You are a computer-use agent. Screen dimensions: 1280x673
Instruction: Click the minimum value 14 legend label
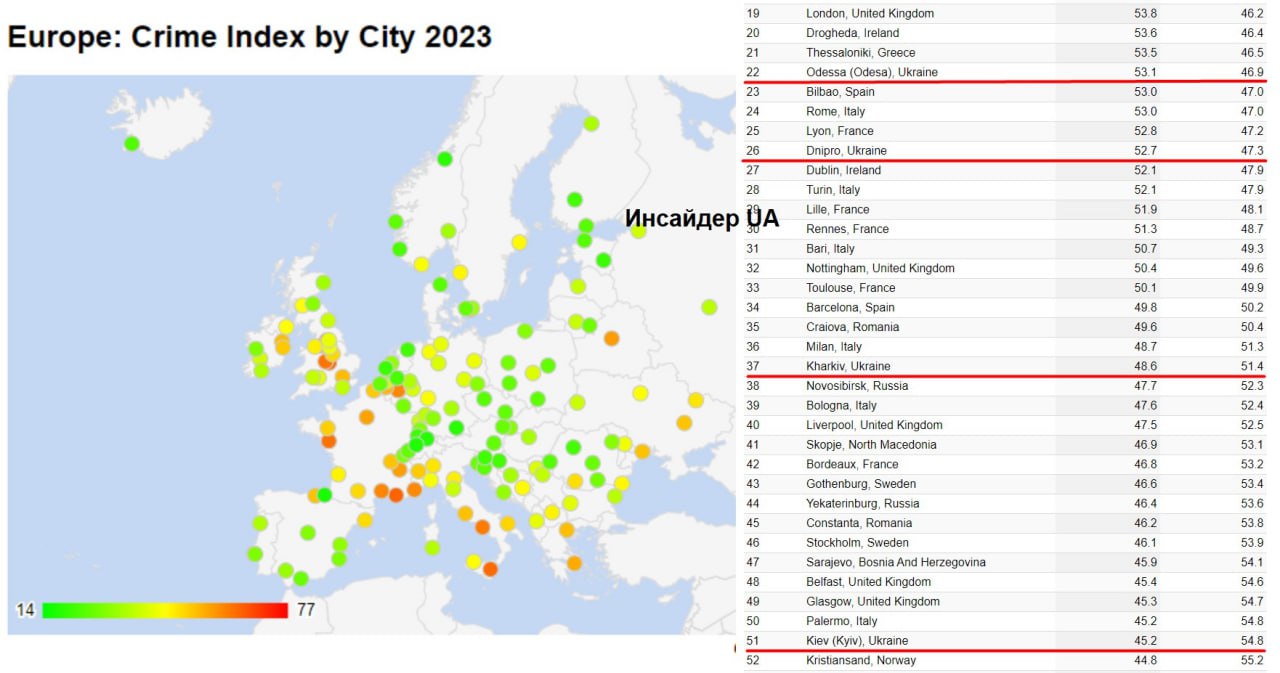25,610
